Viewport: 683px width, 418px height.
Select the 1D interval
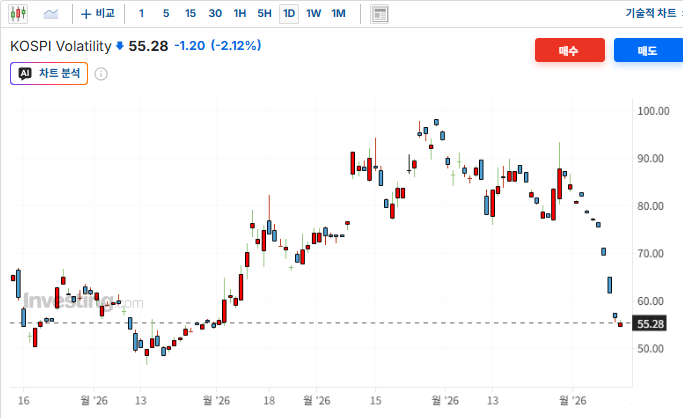[289, 13]
